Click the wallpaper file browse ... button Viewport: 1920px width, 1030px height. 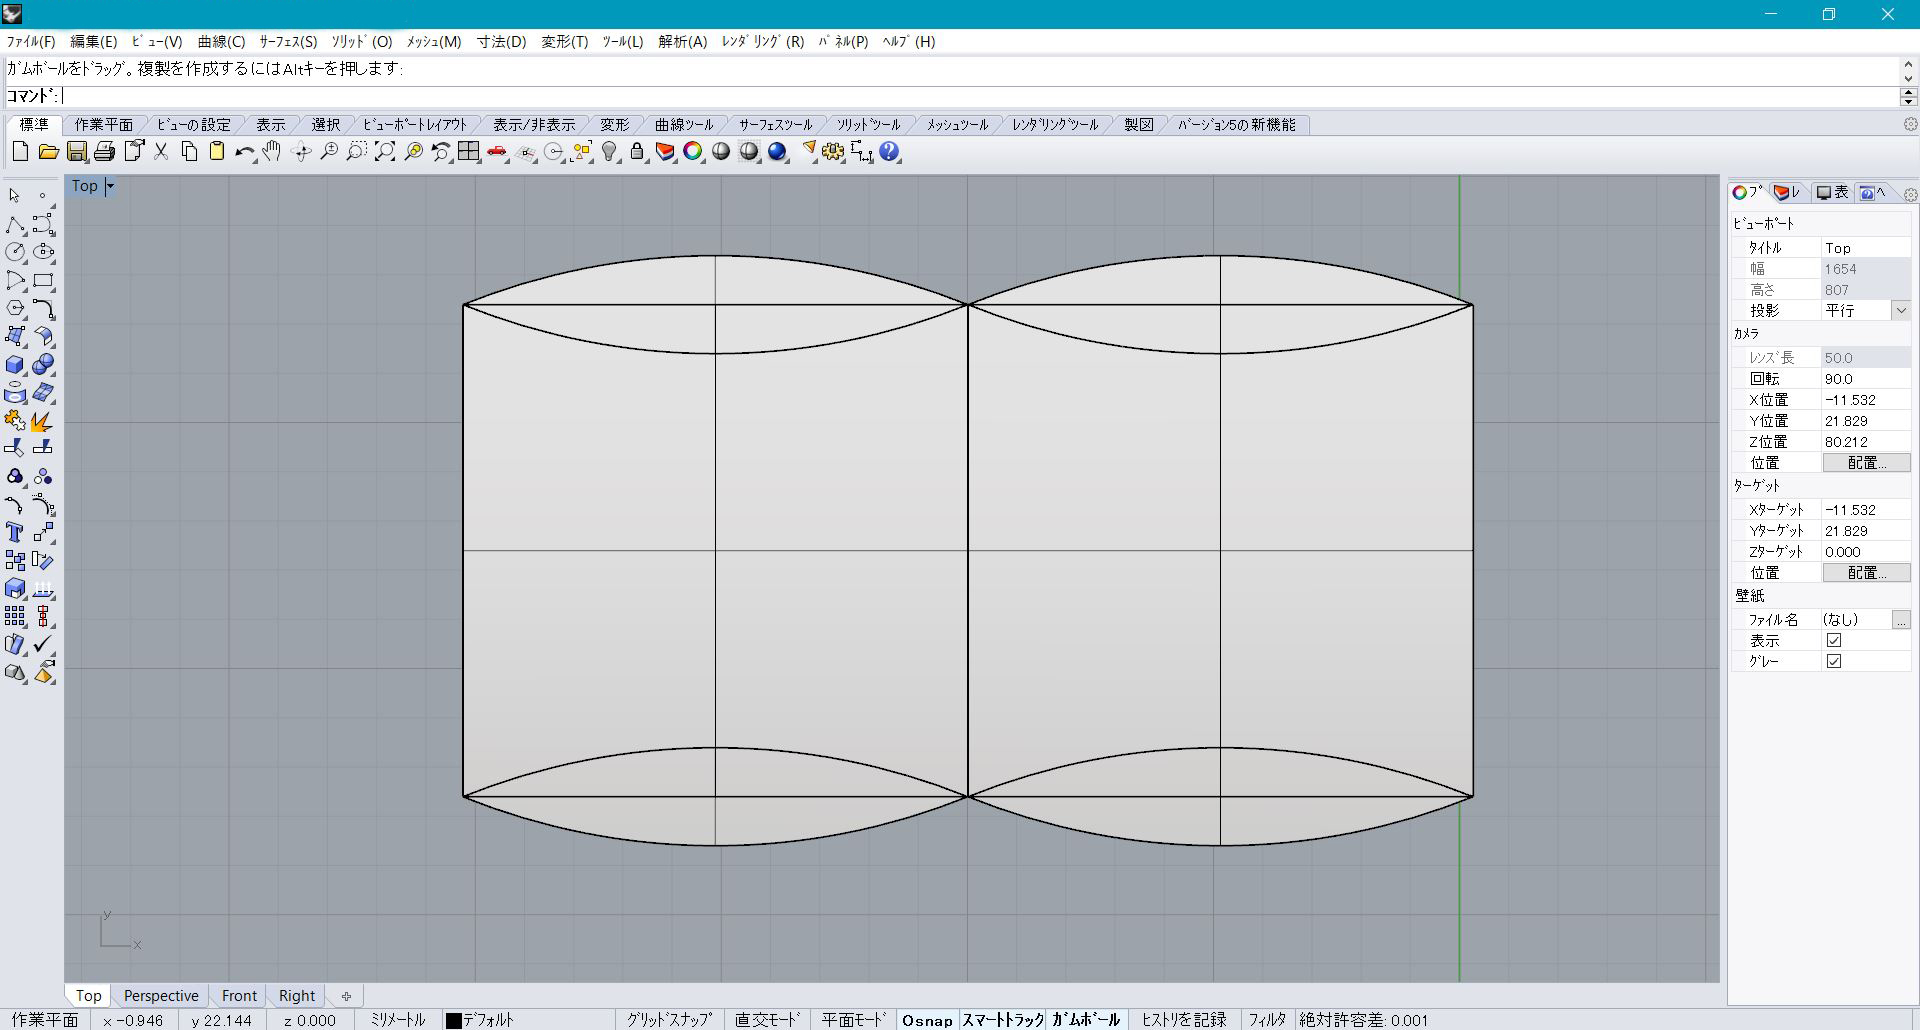tap(1900, 620)
